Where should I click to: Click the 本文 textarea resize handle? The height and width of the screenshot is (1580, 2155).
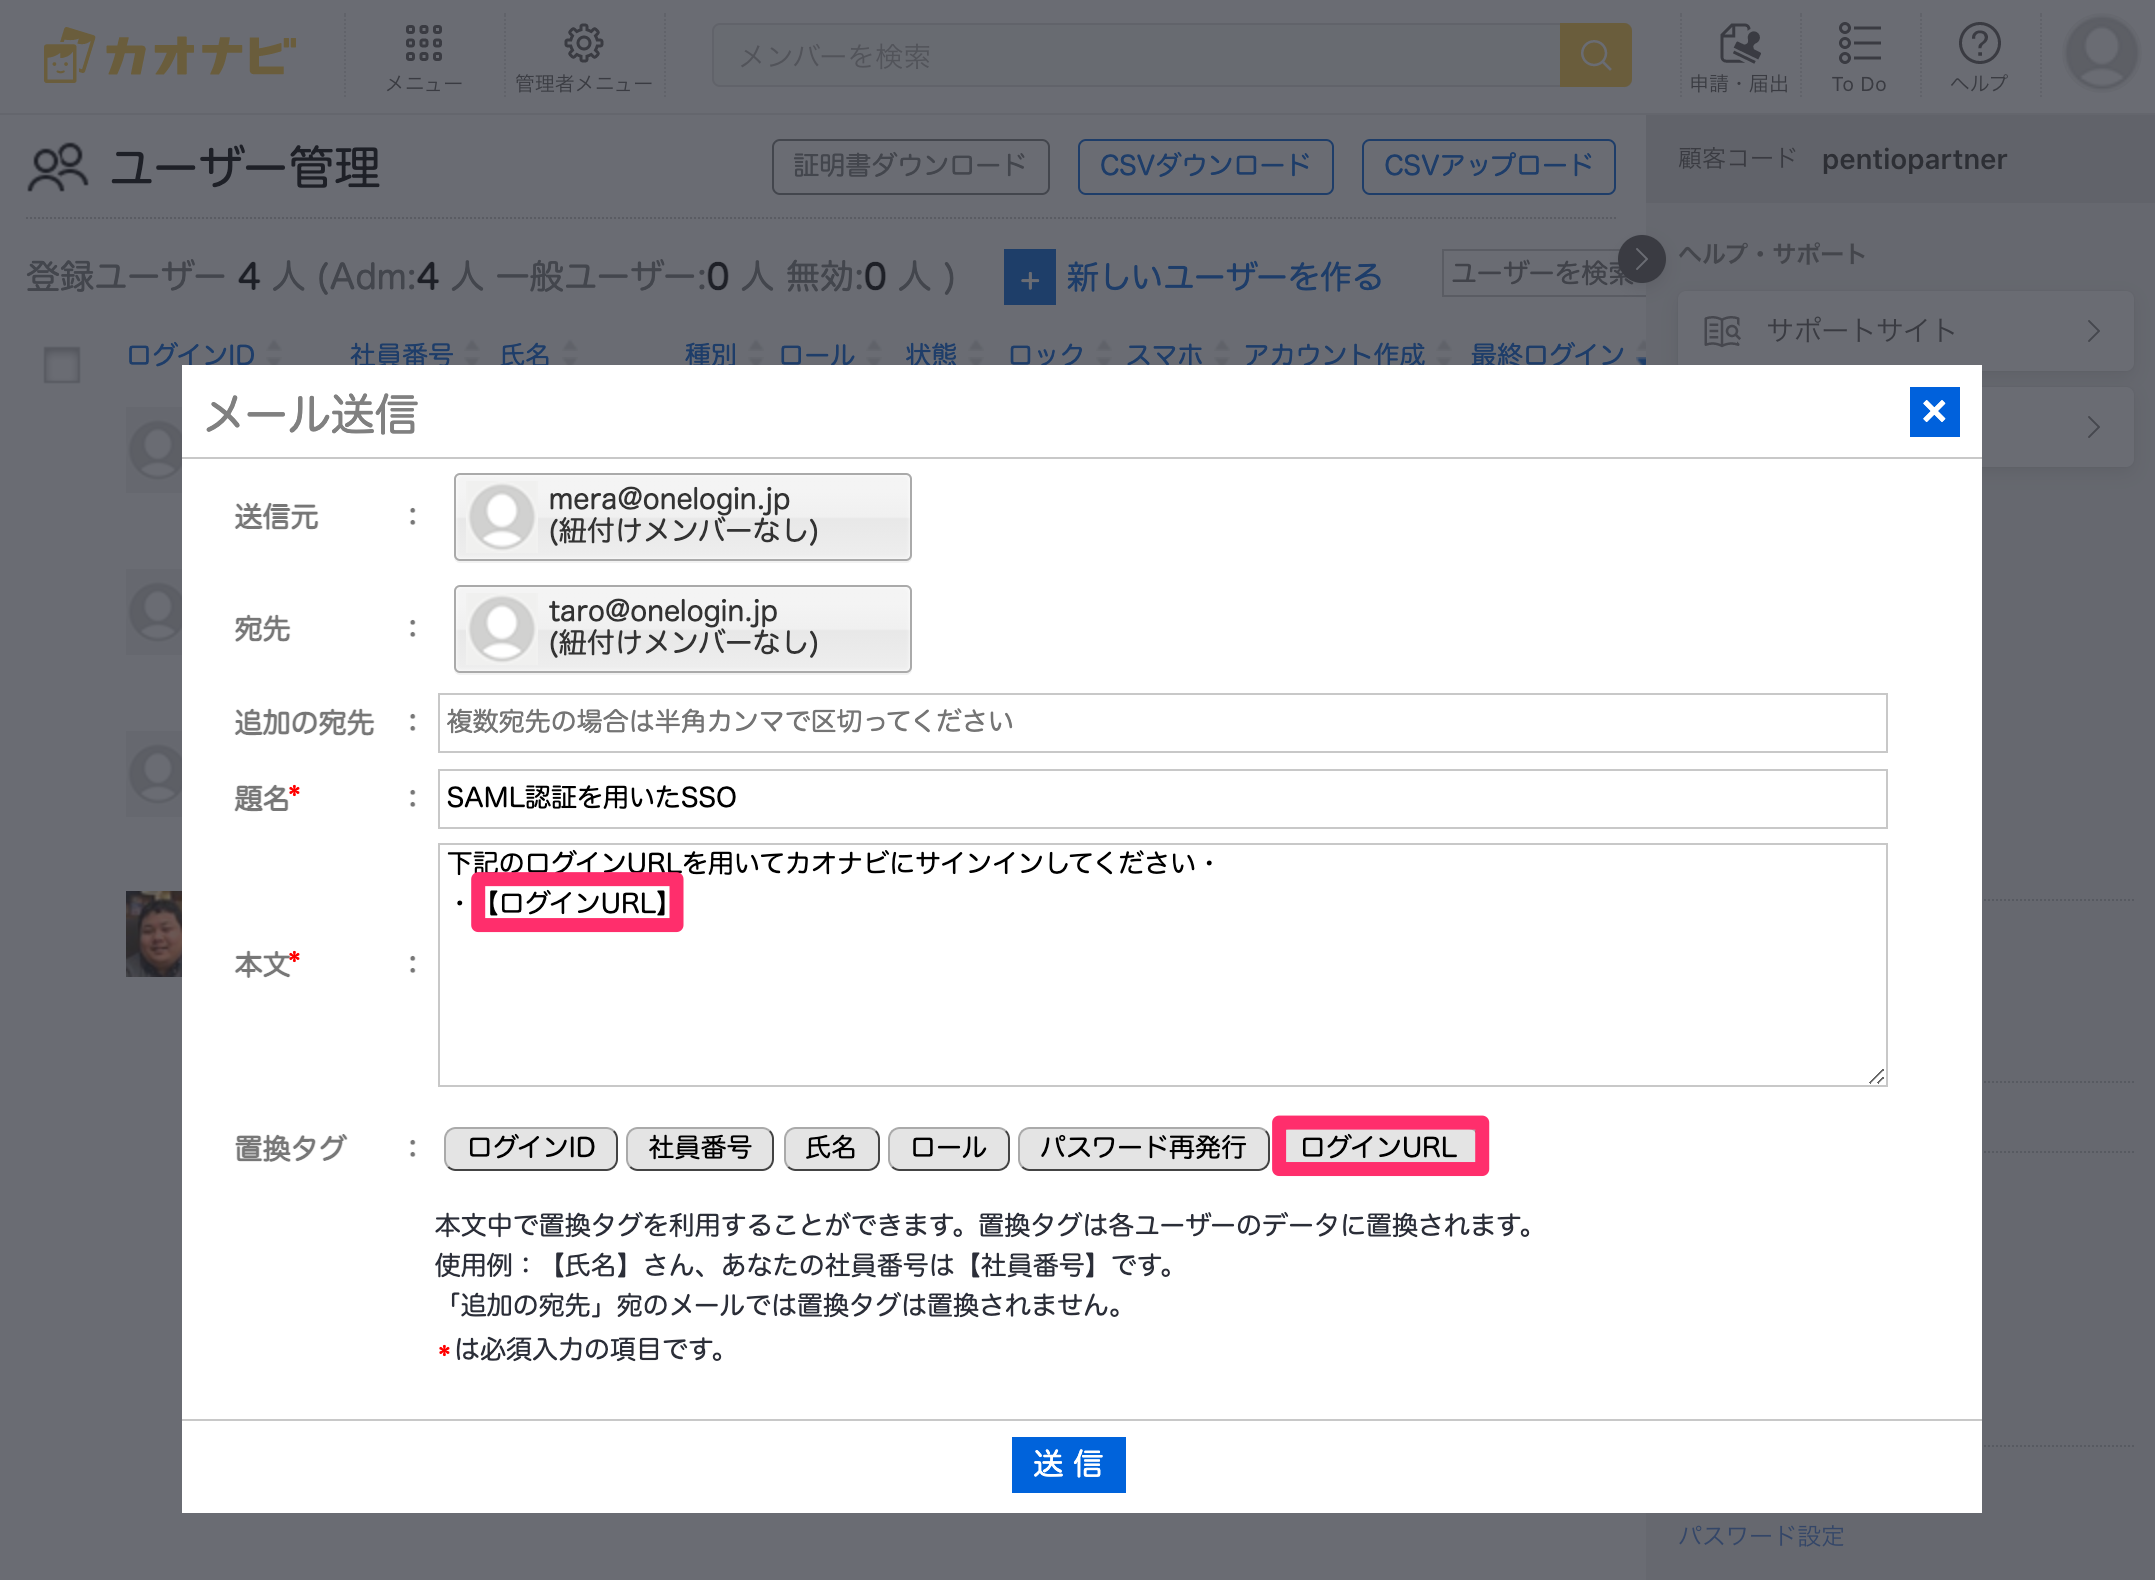pos(1876,1076)
